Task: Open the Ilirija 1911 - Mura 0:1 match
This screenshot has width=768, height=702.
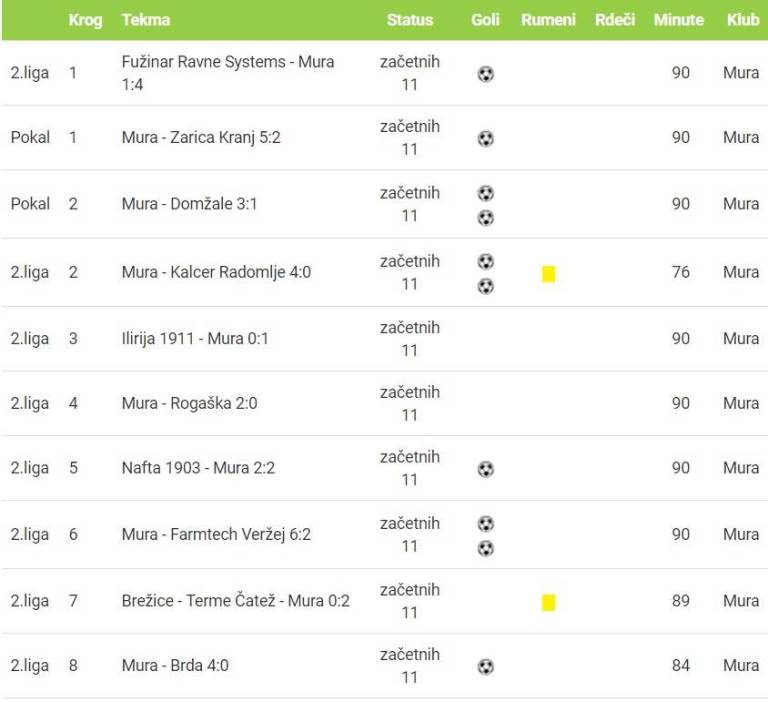Action: point(195,339)
